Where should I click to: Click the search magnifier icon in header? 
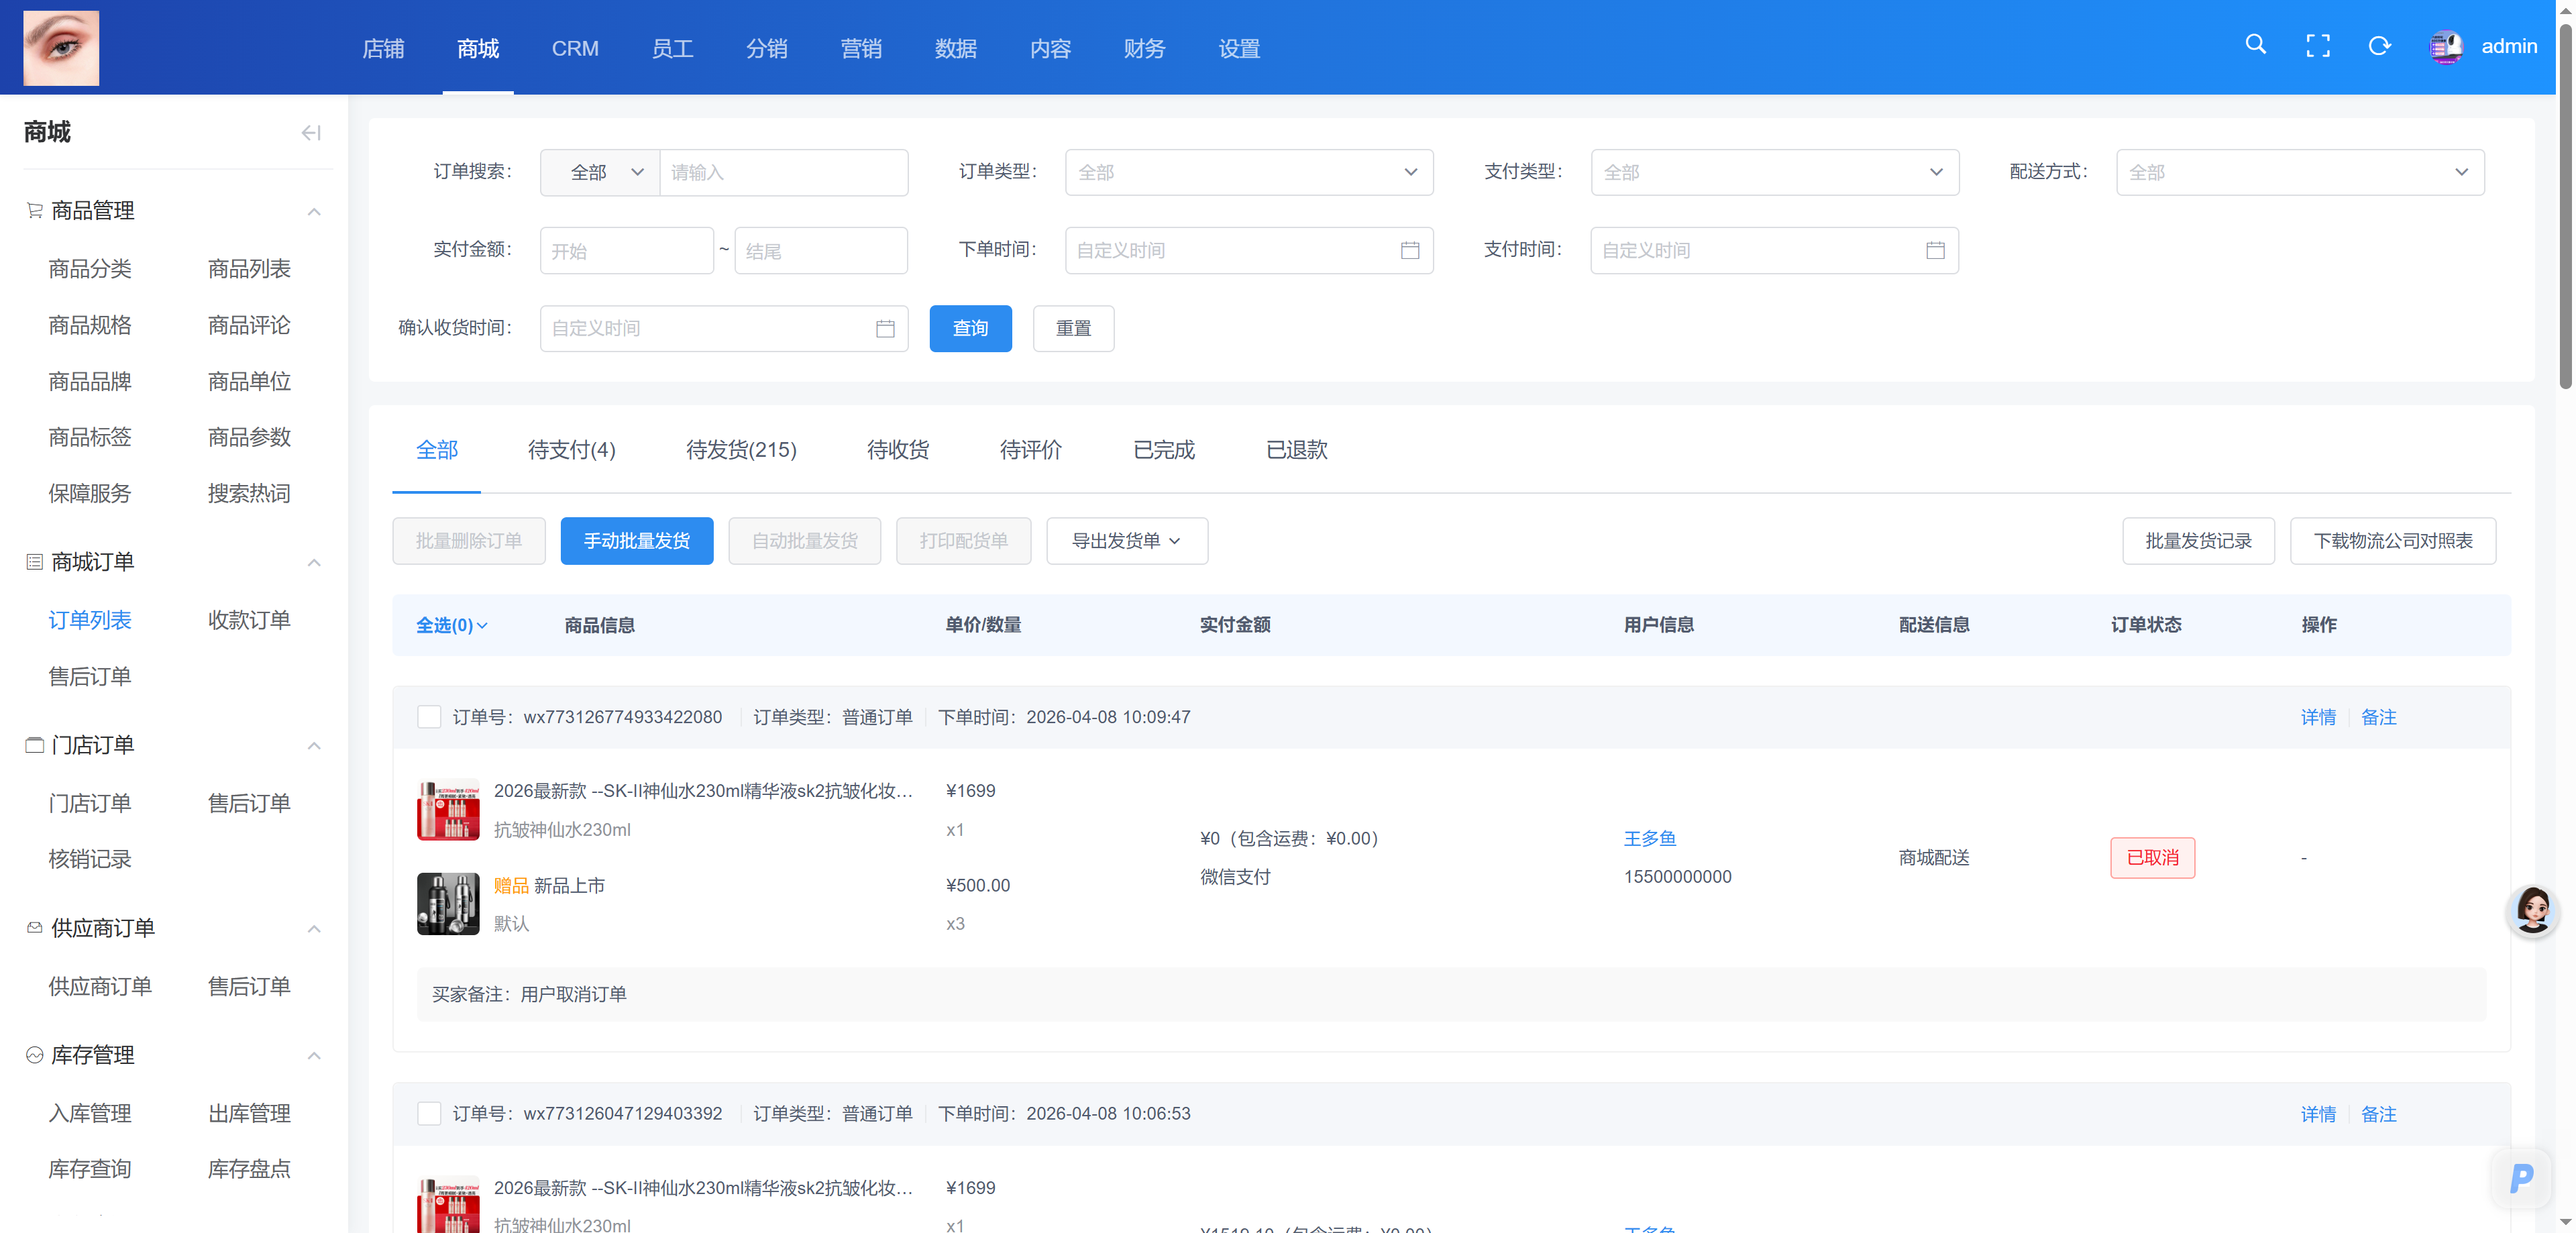tap(2255, 45)
